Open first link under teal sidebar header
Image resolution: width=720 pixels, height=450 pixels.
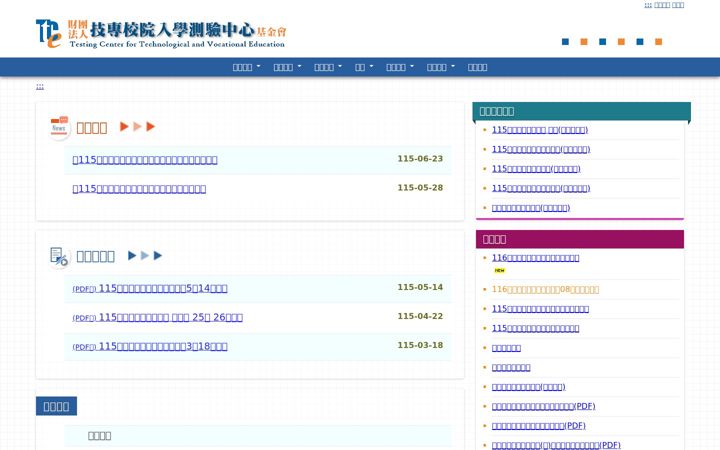540,130
